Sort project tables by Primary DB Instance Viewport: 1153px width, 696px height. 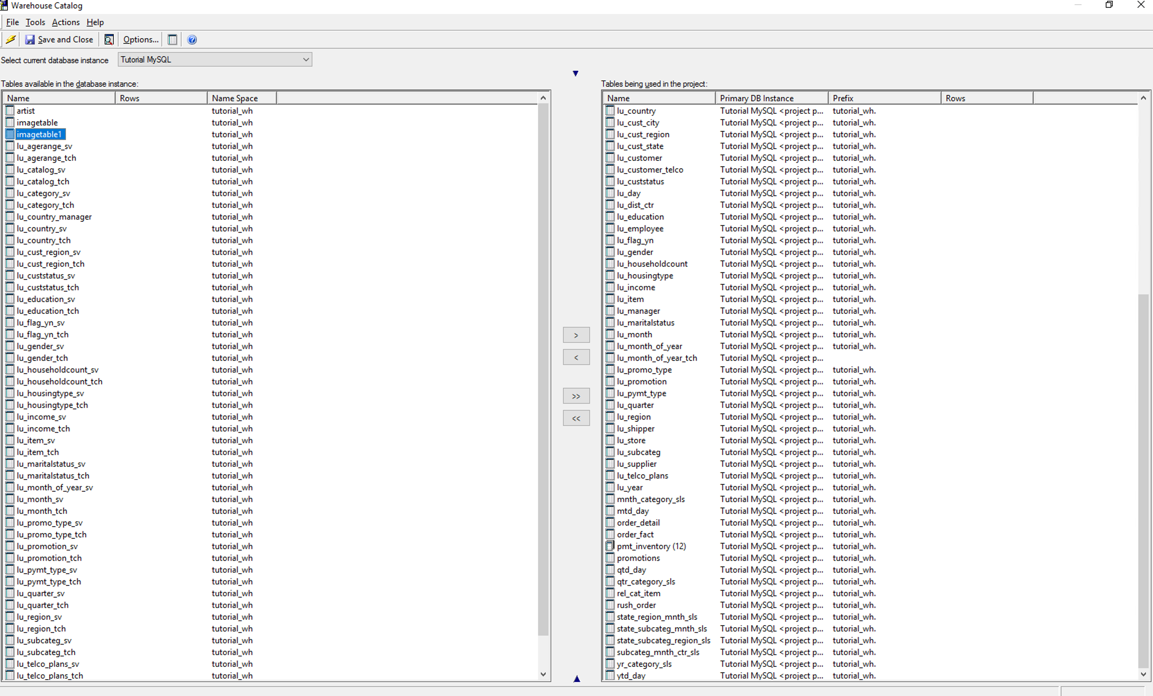click(770, 98)
